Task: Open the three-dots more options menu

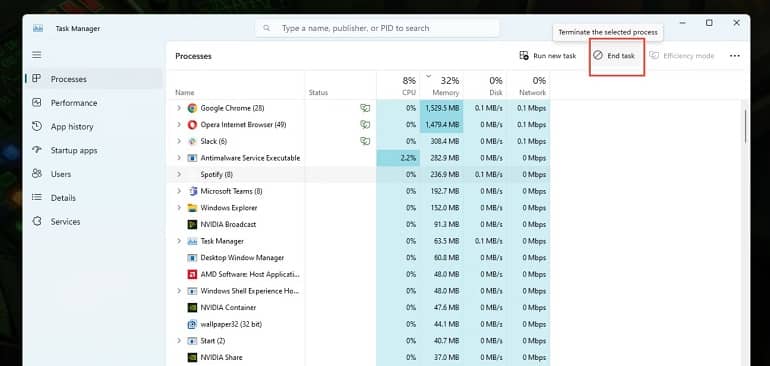Action: tap(735, 56)
